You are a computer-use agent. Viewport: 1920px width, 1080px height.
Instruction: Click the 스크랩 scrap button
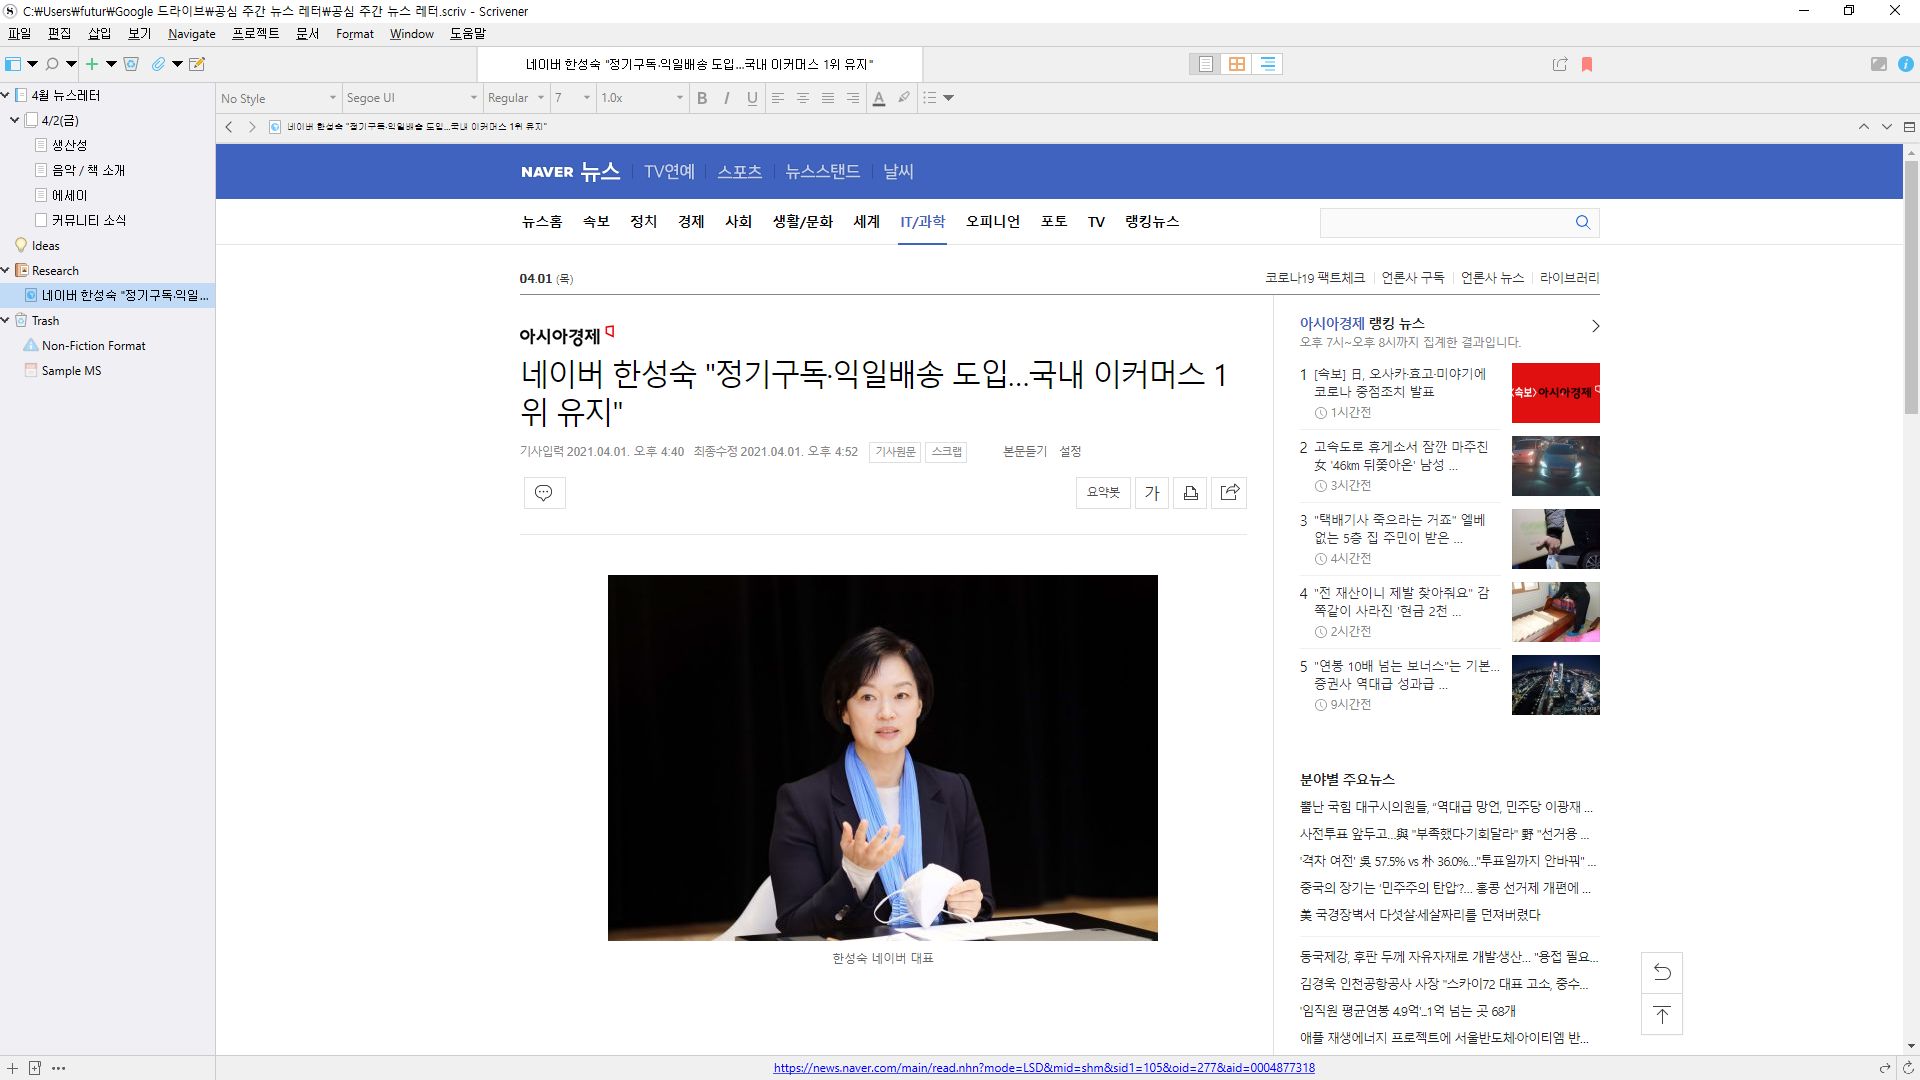click(946, 452)
